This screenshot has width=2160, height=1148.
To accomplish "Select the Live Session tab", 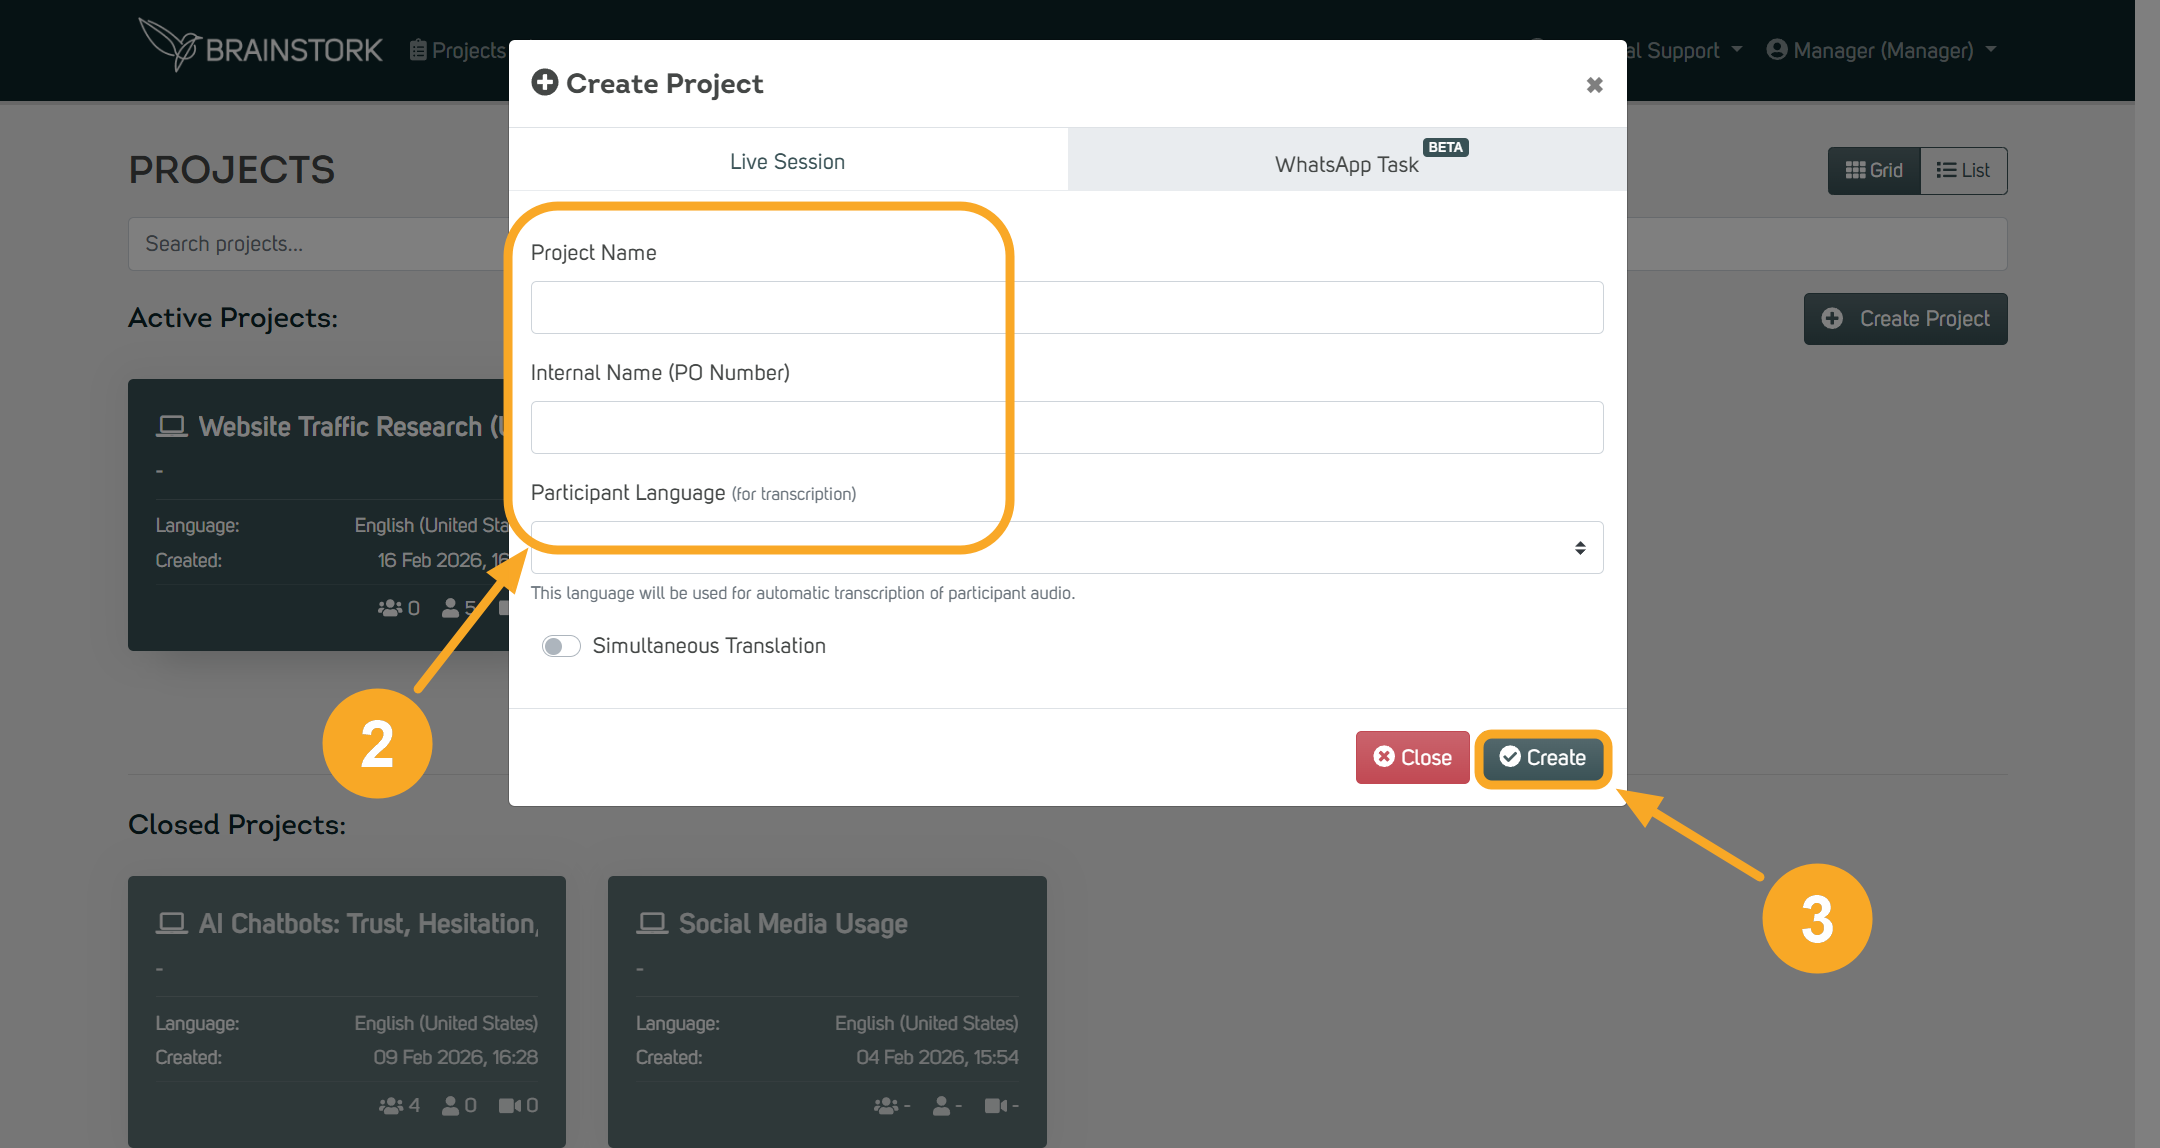I will 787,162.
